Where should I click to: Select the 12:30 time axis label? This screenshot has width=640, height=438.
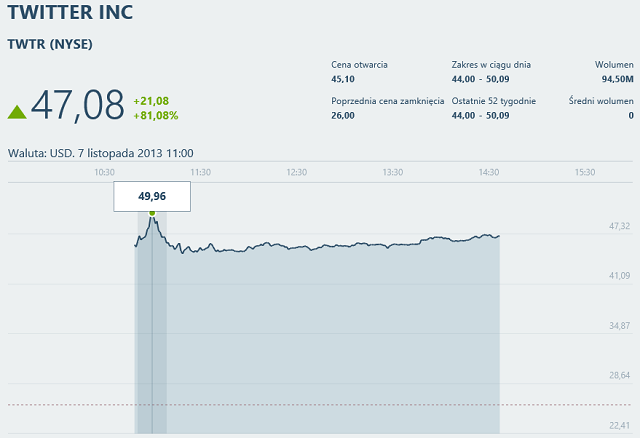(297, 172)
